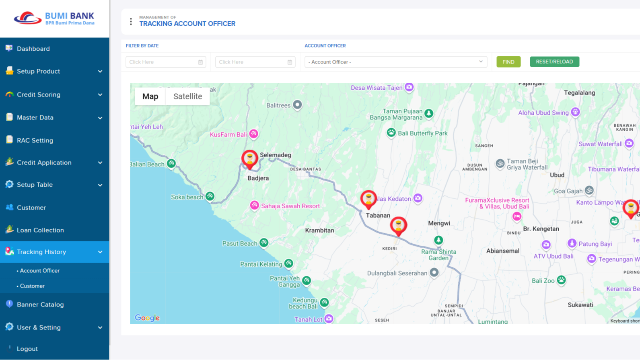Click the Tanah Lot map pin
This screenshot has height=360, width=640.
click(x=329, y=318)
